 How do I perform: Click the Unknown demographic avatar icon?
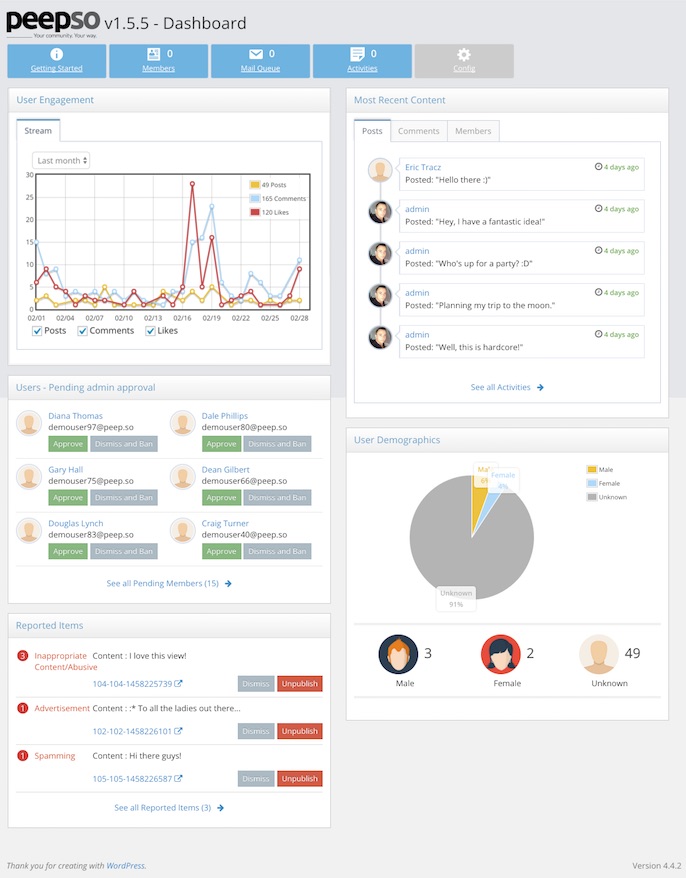coord(599,654)
